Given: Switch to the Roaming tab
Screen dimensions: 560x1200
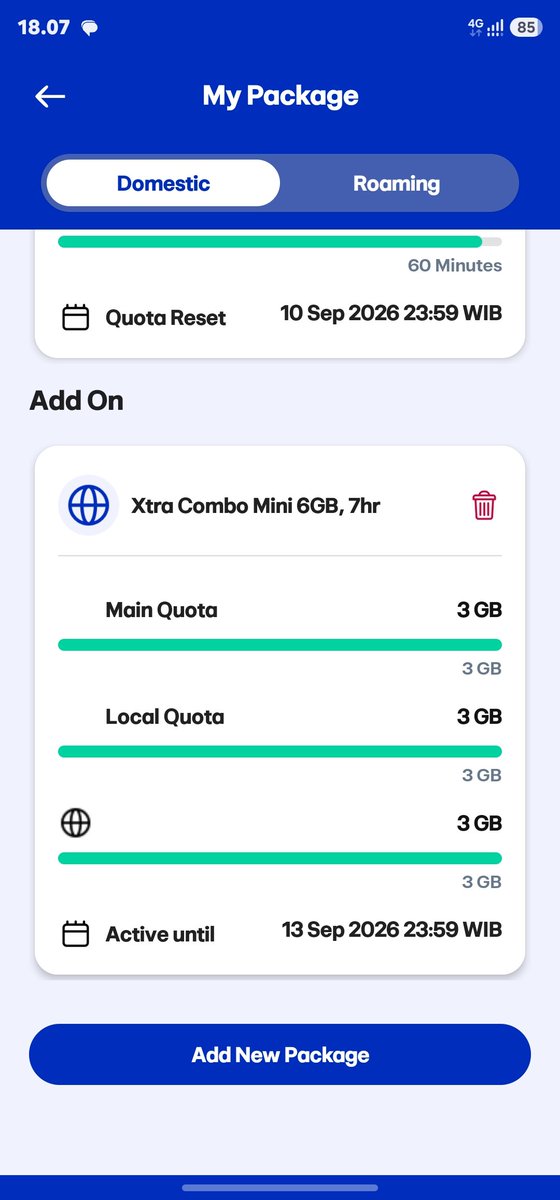Looking at the screenshot, I should pos(396,183).
